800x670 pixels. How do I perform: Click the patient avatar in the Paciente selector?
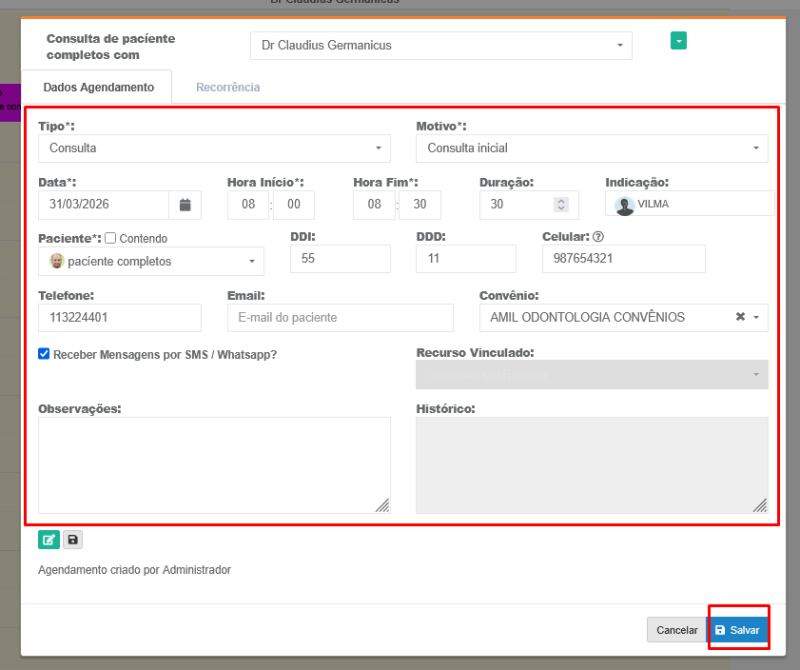coord(58,260)
